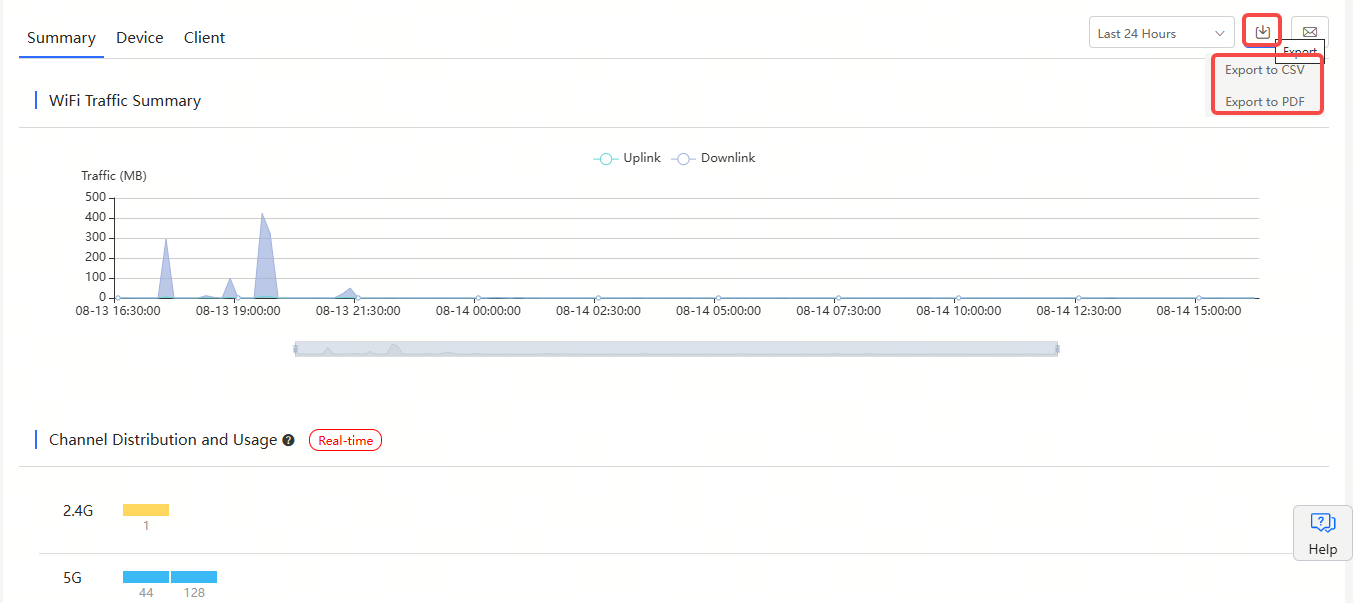Viewport: 1353px width, 603px height.
Task: Click the Real-time badge
Action: [345, 440]
